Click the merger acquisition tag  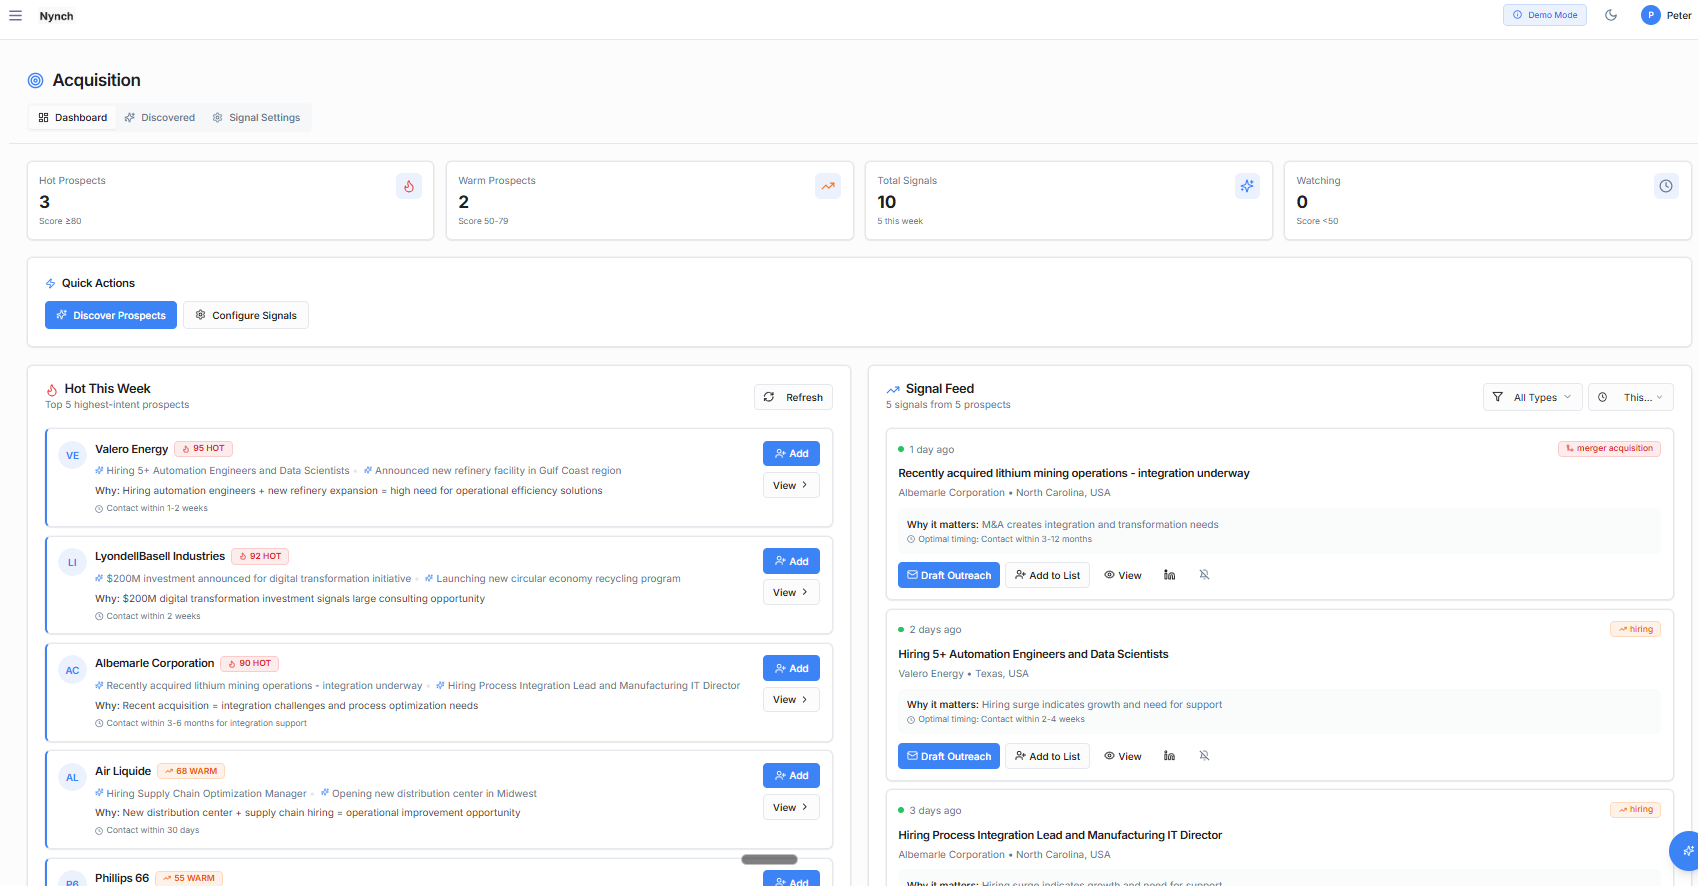point(1609,449)
